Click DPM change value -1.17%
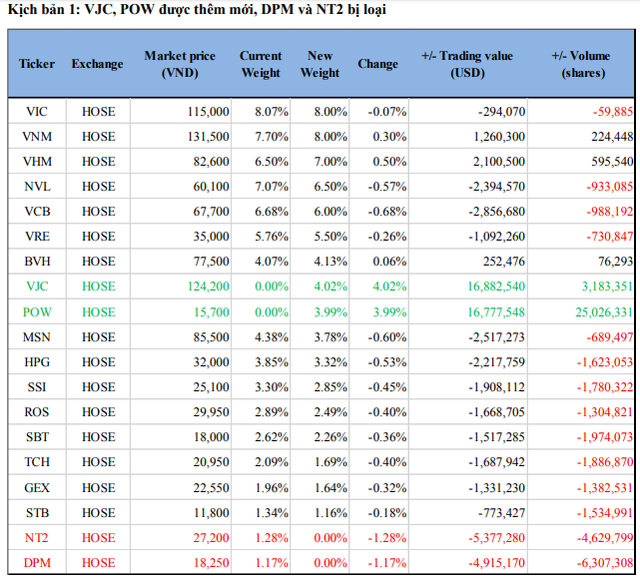 [x=387, y=563]
